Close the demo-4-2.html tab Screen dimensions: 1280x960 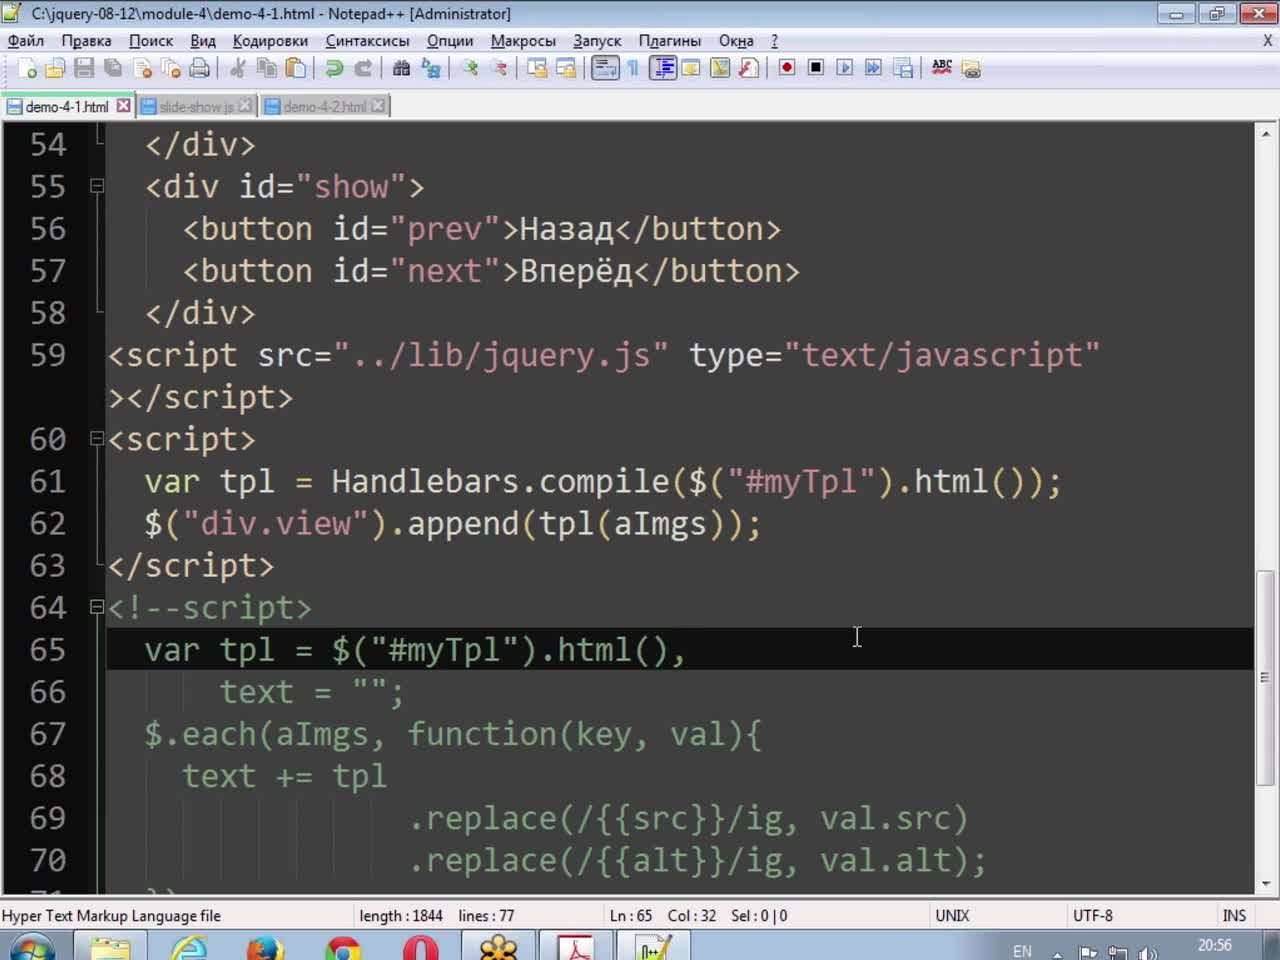pyautogui.click(x=377, y=105)
